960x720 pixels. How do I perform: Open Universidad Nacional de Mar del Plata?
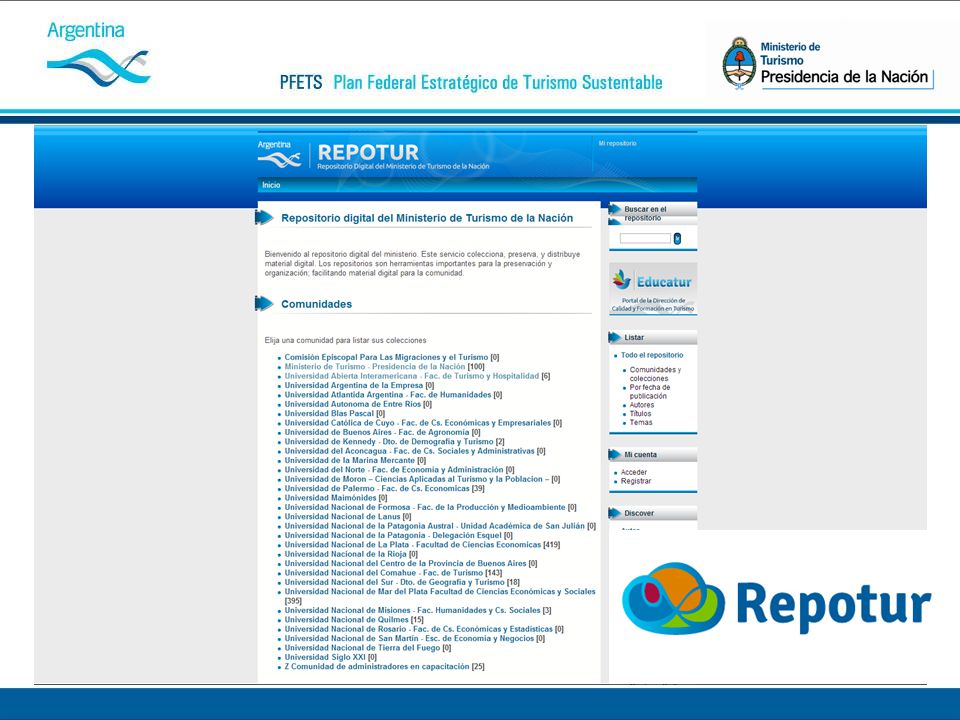(440, 591)
